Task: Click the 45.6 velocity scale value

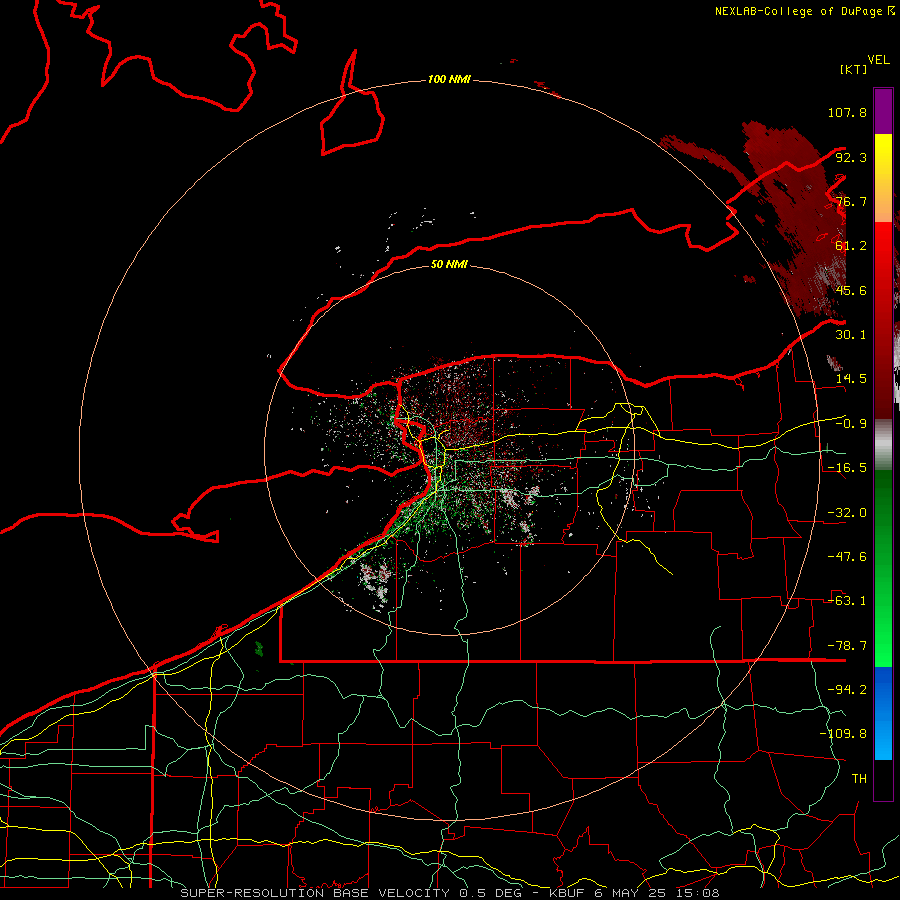Action: click(851, 290)
